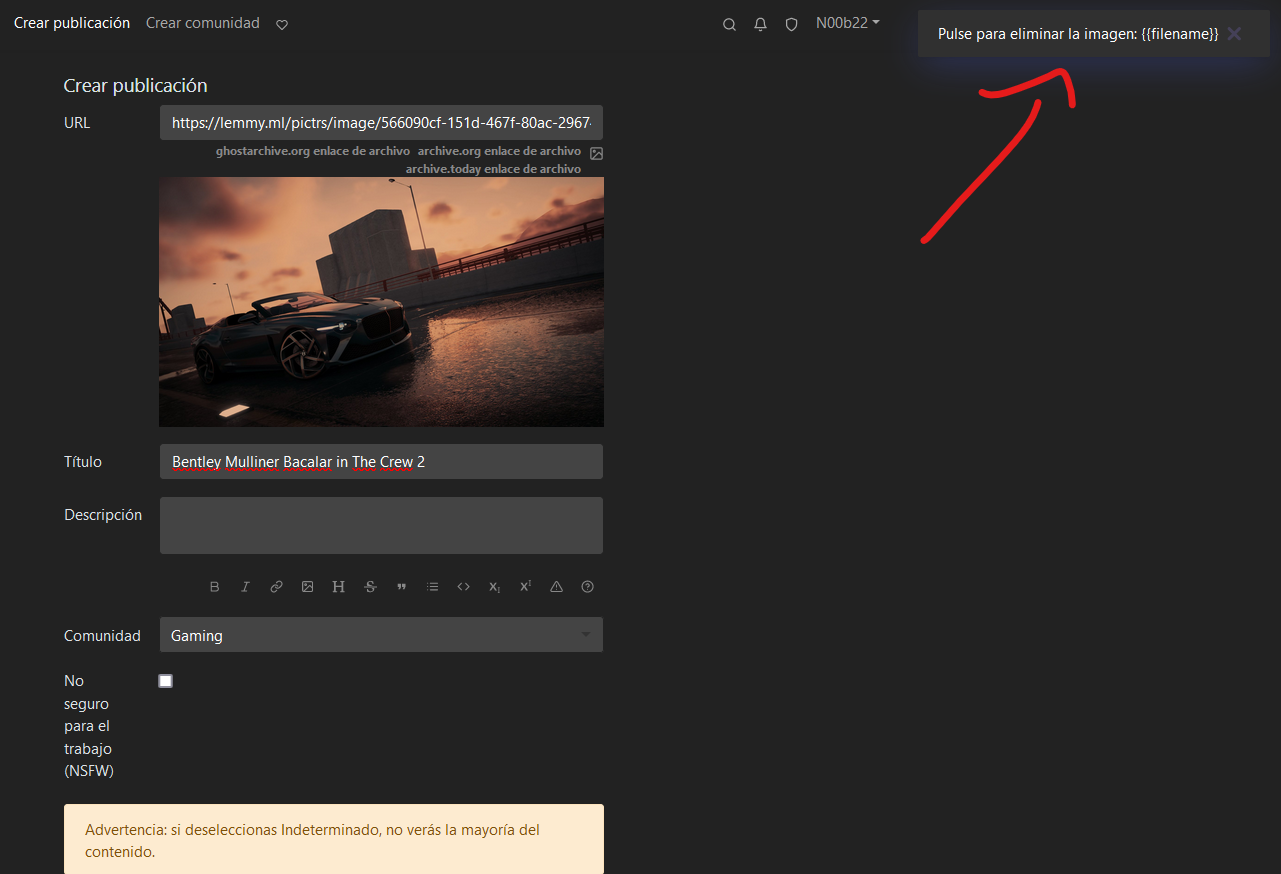Insert a header with the H icon
The height and width of the screenshot is (874, 1281).
[339, 587]
